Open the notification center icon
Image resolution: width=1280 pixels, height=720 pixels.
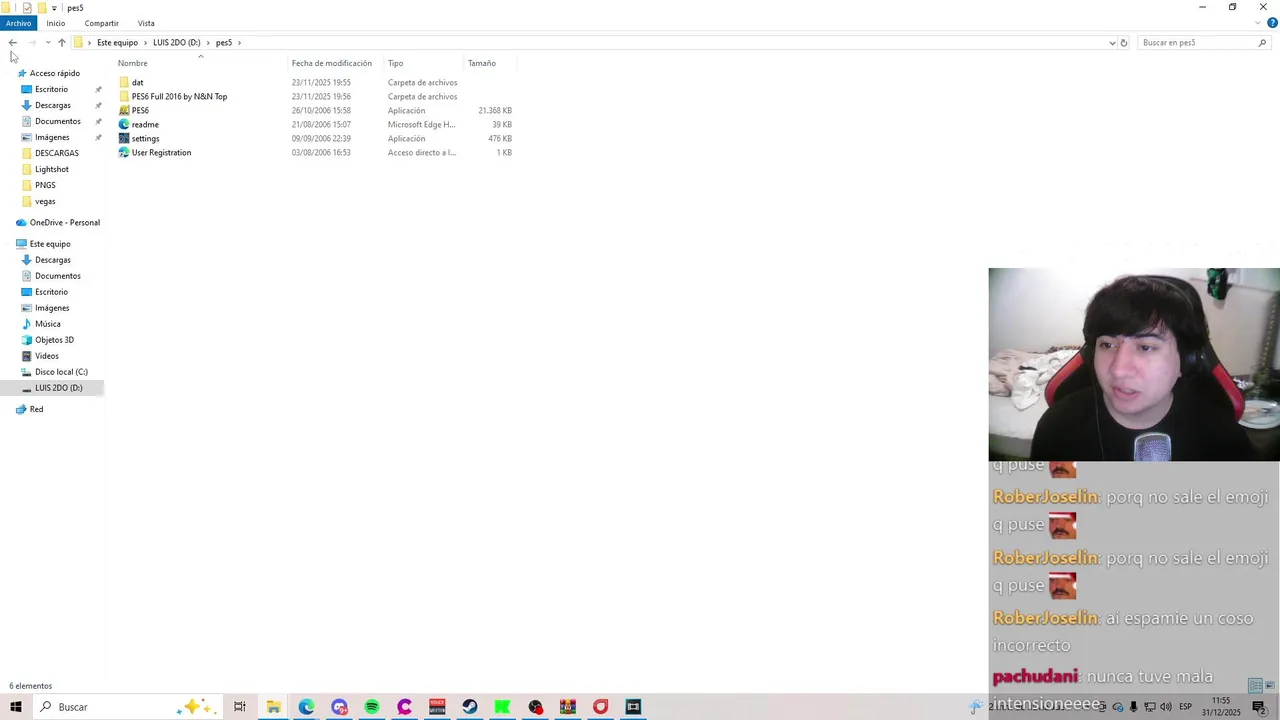pyautogui.click(x=1259, y=707)
